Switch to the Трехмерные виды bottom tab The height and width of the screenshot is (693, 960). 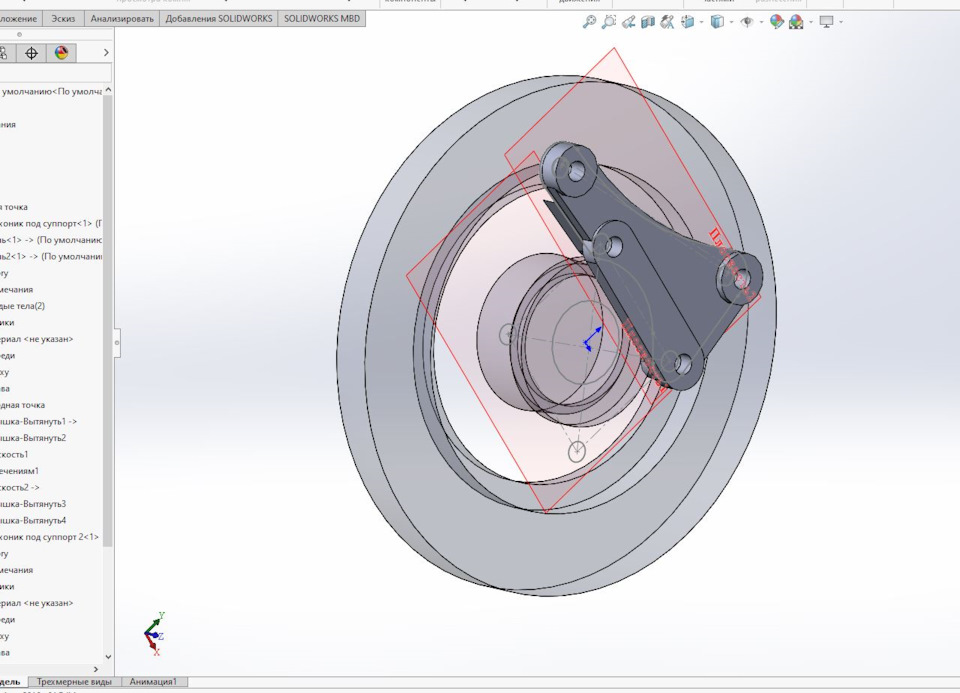click(74, 681)
